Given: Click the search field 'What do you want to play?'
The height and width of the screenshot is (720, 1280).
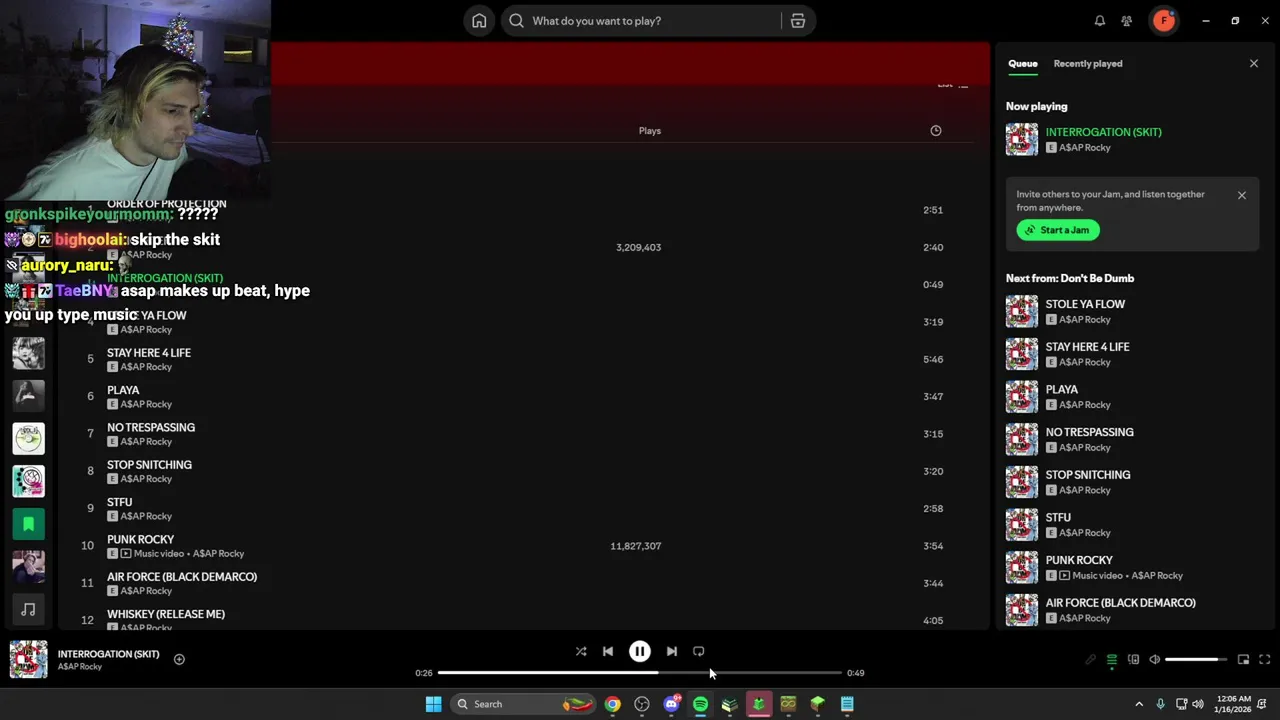Looking at the screenshot, I should (641, 21).
